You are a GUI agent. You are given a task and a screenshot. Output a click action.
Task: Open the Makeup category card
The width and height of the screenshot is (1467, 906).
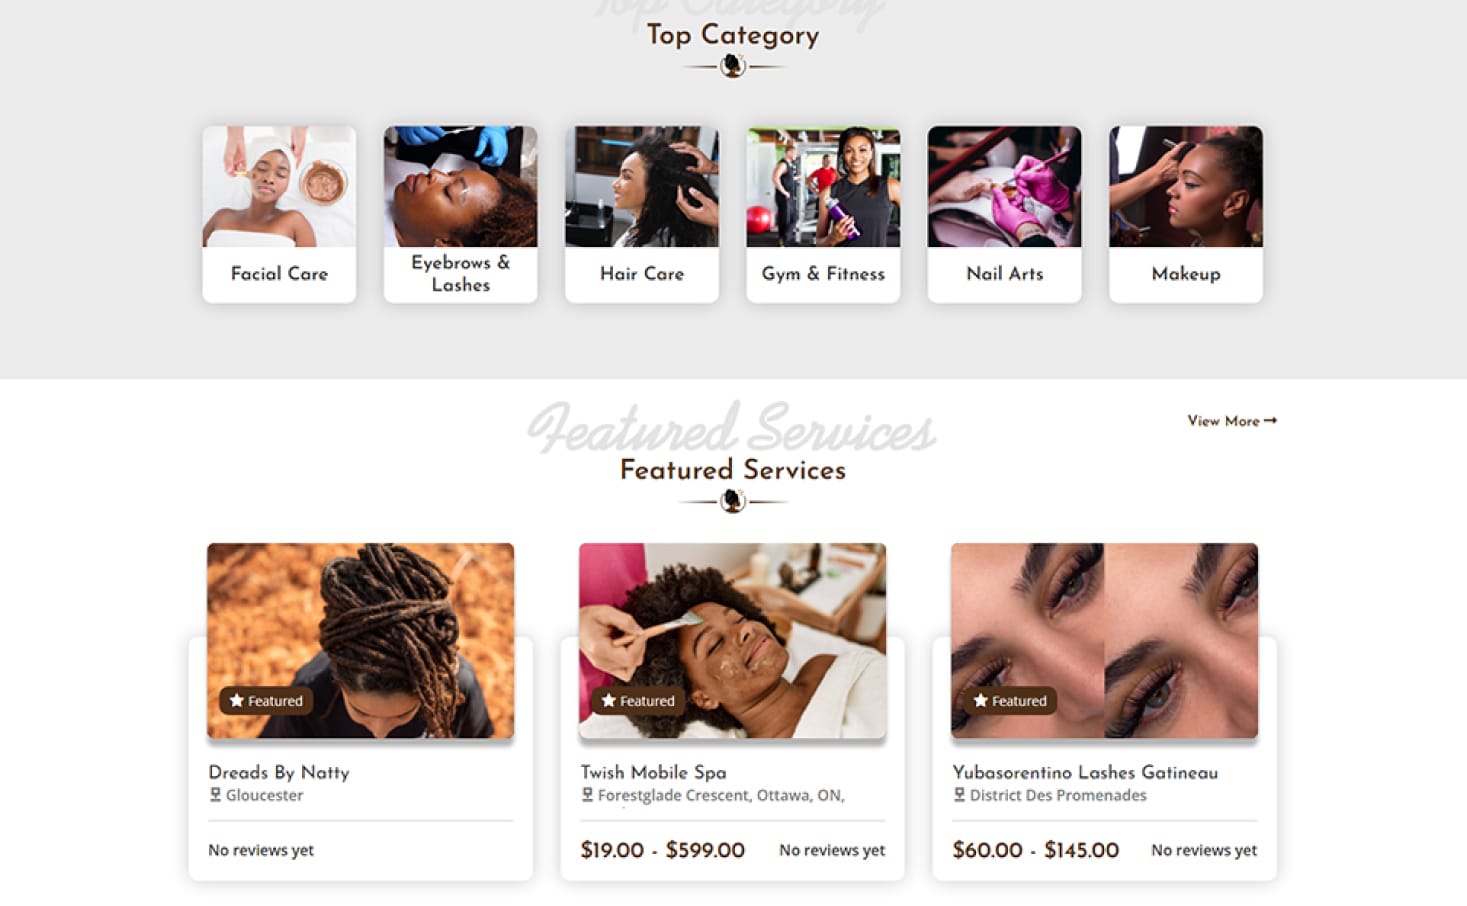click(x=1185, y=214)
